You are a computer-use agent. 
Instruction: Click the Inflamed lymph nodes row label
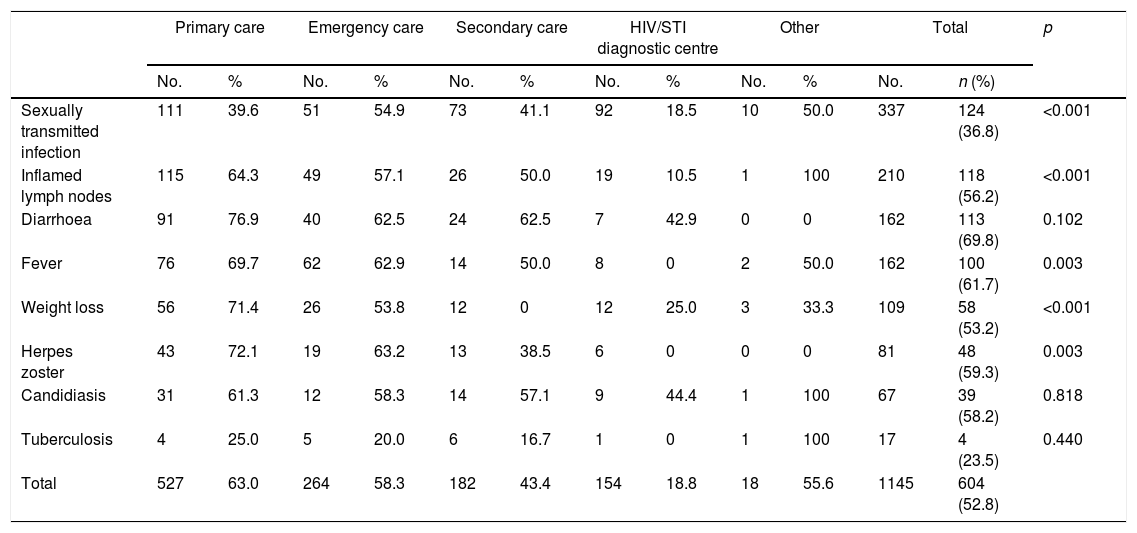[66, 187]
